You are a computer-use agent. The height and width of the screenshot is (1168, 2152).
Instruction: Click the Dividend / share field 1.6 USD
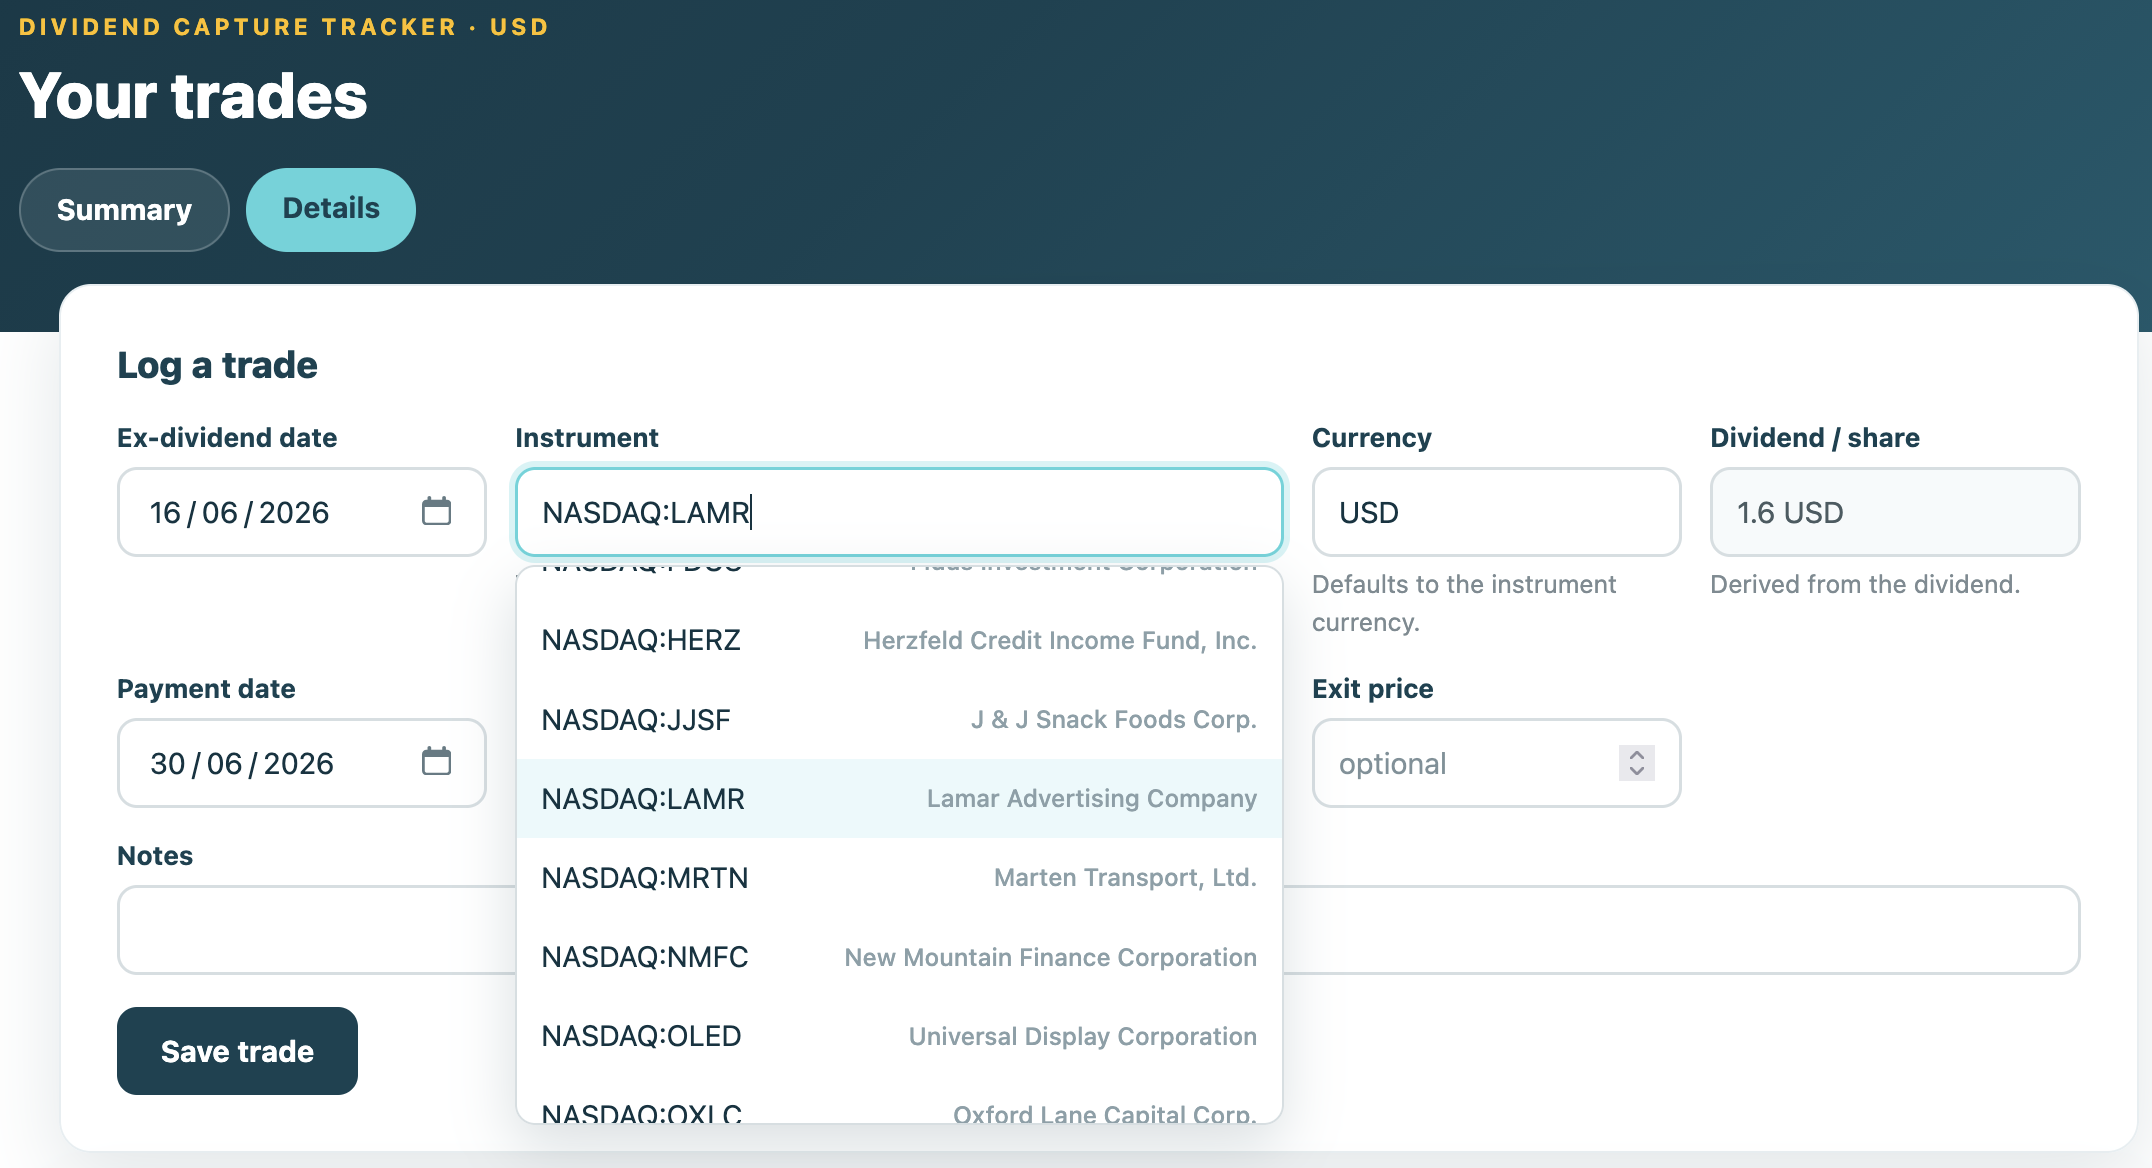click(x=1895, y=512)
